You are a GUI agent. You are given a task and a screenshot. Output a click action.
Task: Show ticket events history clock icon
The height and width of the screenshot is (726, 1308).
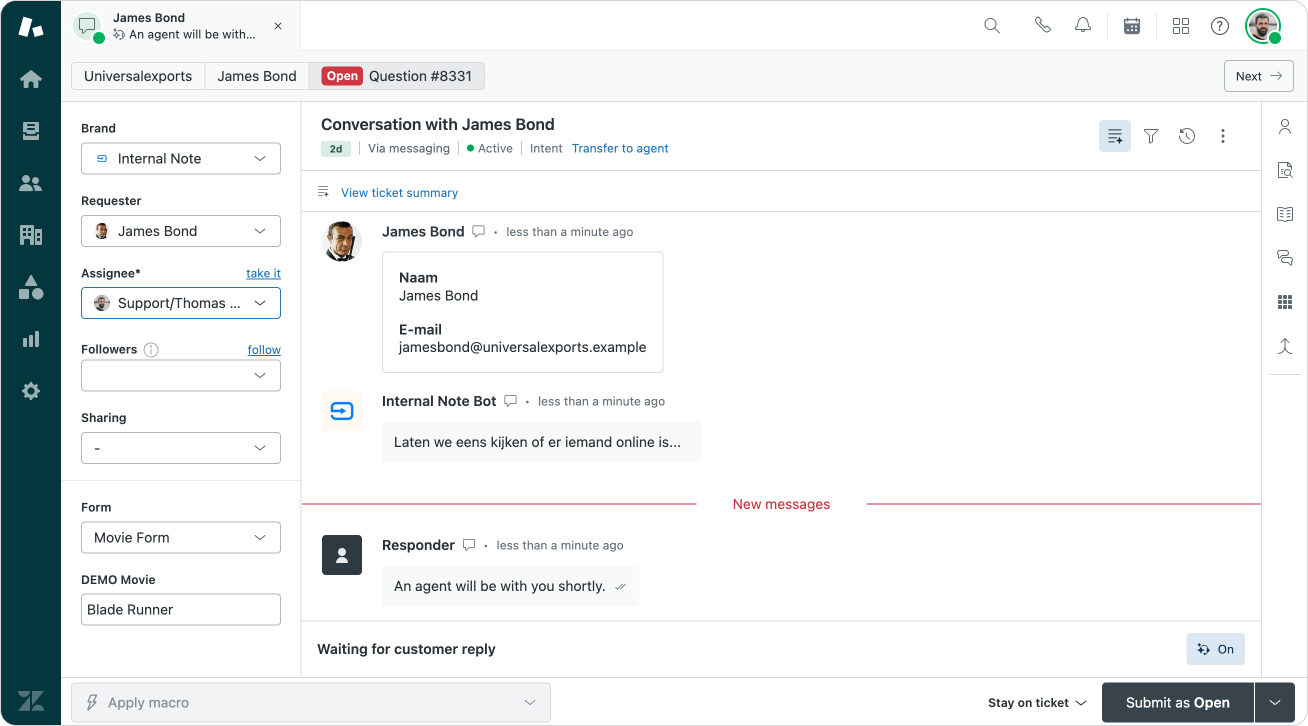click(1187, 136)
